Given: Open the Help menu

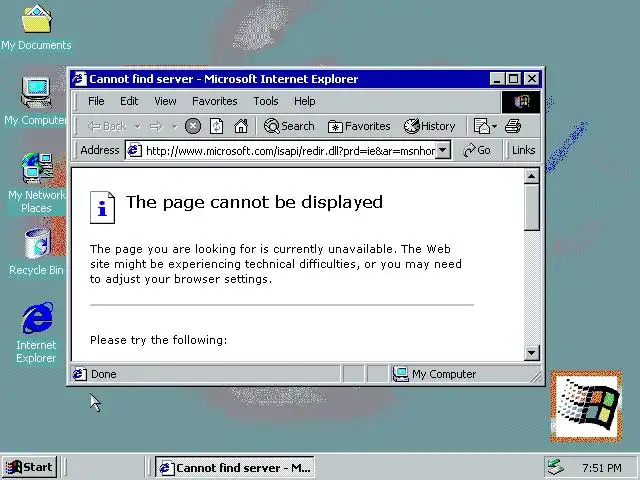Looking at the screenshot, I should click(x=304, y=101).
